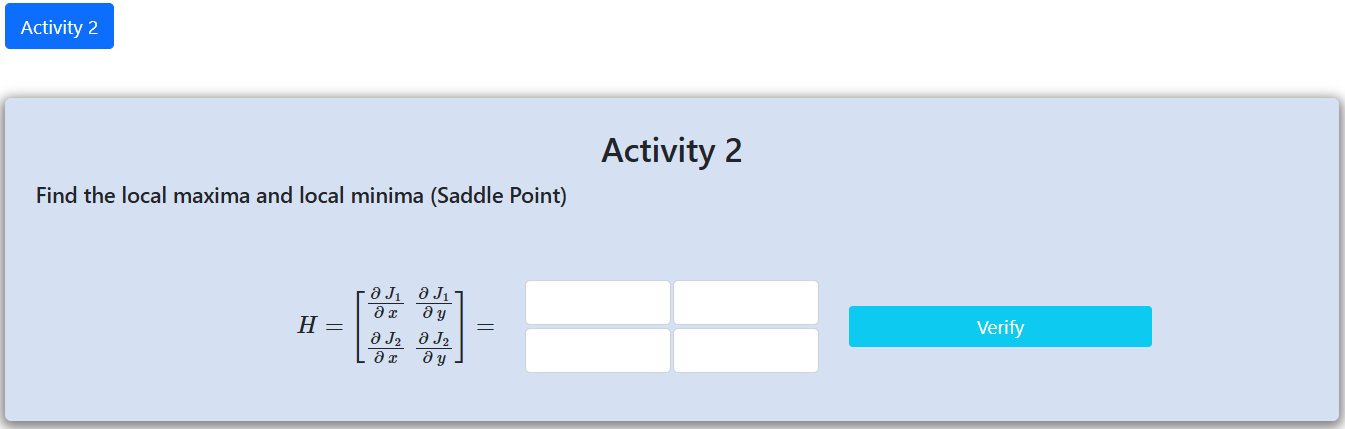This screenshot has height=429, width=1345.
Task: Click the left bracket of the matrix
Action: [360, 326]
